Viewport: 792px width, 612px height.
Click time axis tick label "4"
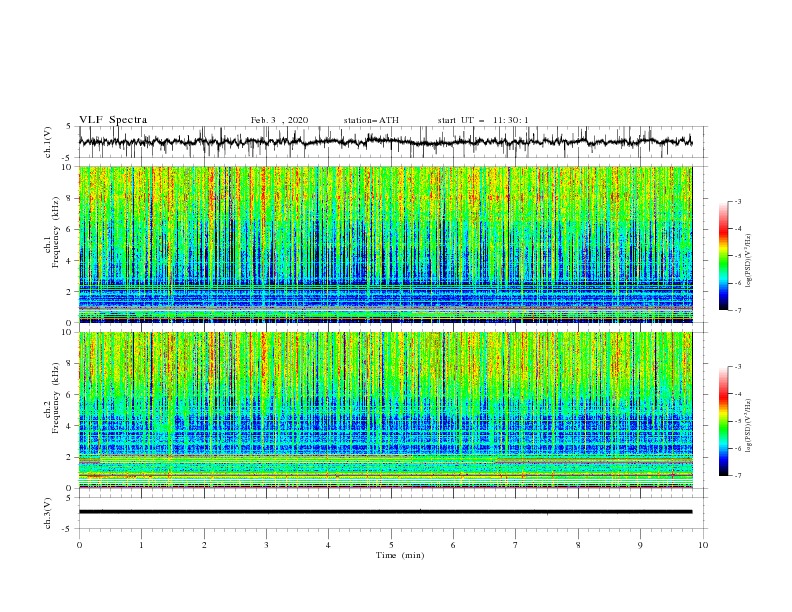[x=329, y=545]
